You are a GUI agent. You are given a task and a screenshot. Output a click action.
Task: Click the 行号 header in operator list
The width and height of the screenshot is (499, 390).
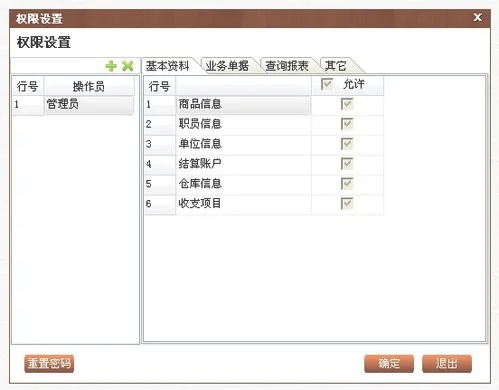(28, 86)
